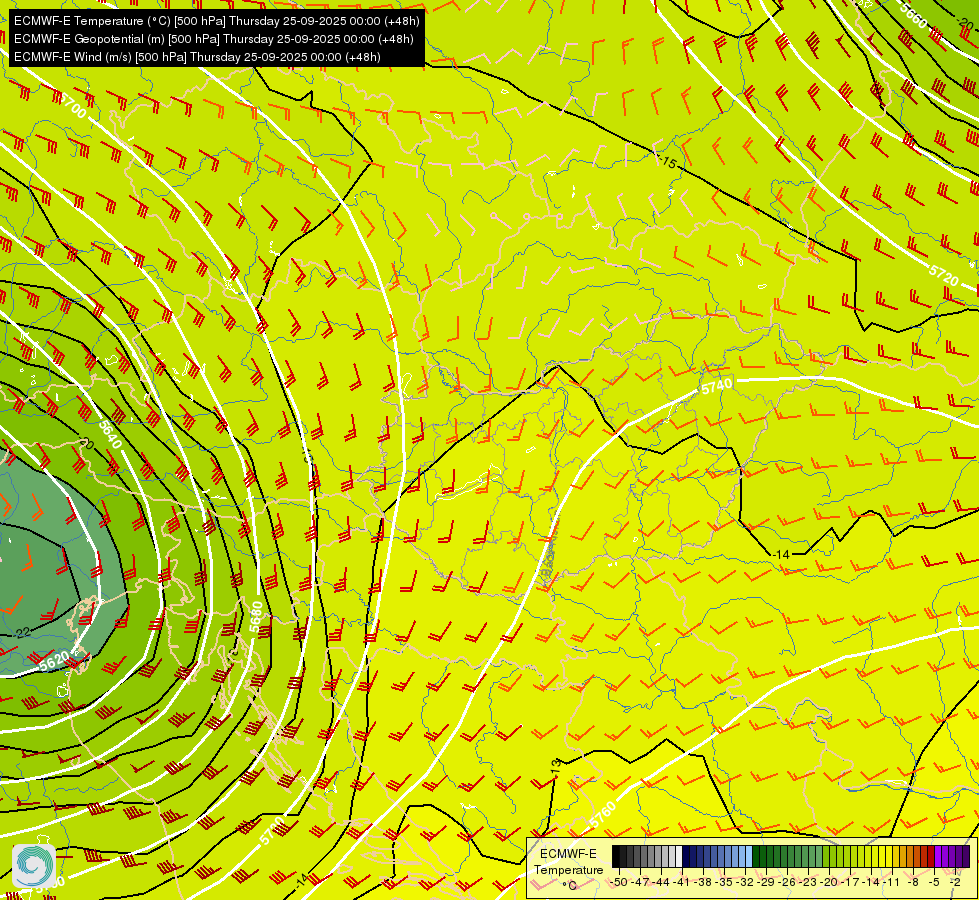Select the ECMWF-E Wind 500 hPa title line
Image resolution: width=979 pixels, height=900 pixels.
point(197,57)
